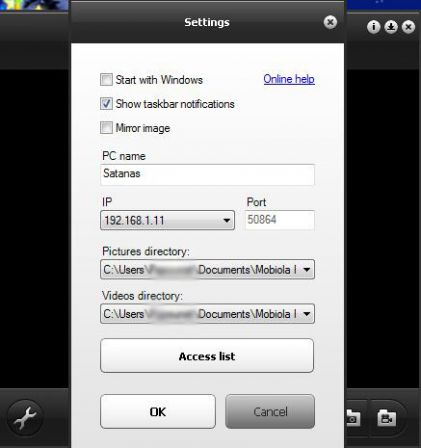Start video recording with camcorder icon
The image size is (421, 448).
point(386,418)
